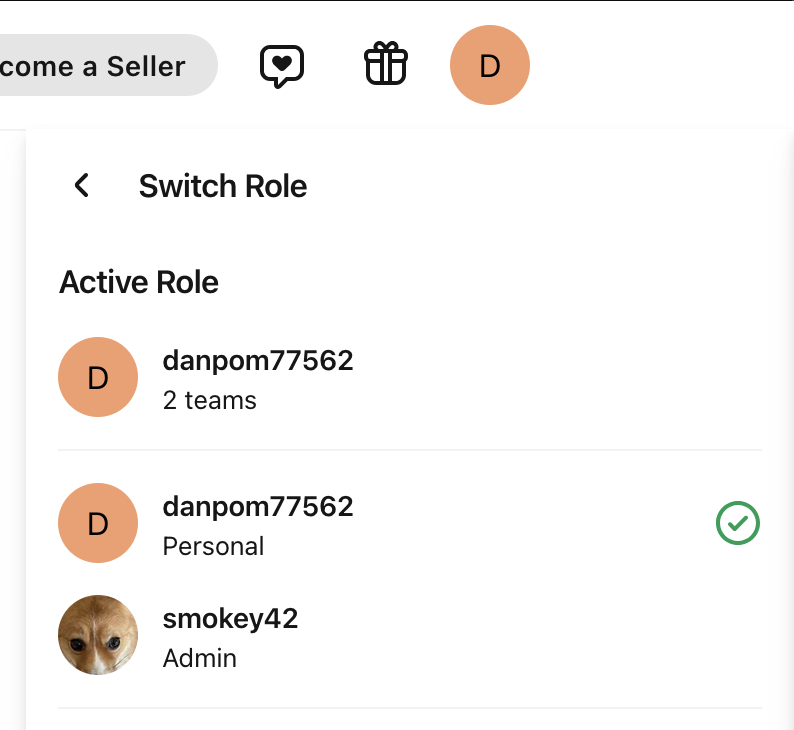Click the Personal label under danpom77562
Viewport: 794px width, 730px height.
(x=213, y=546)
